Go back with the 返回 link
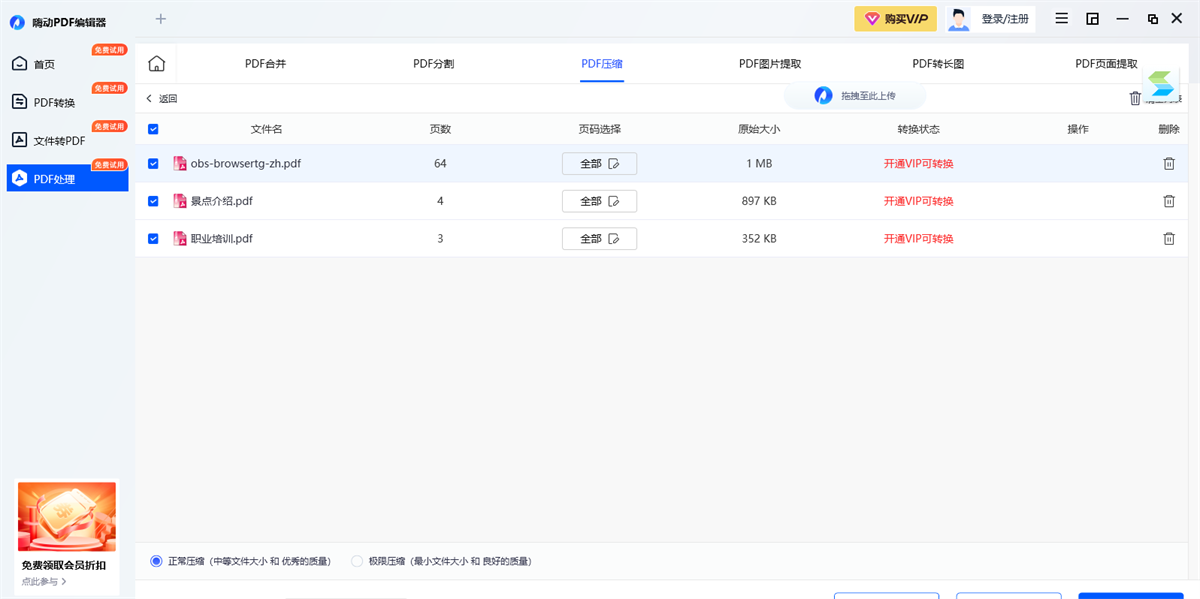Viewport: 1200px width, 599px height. pos(161,98)
